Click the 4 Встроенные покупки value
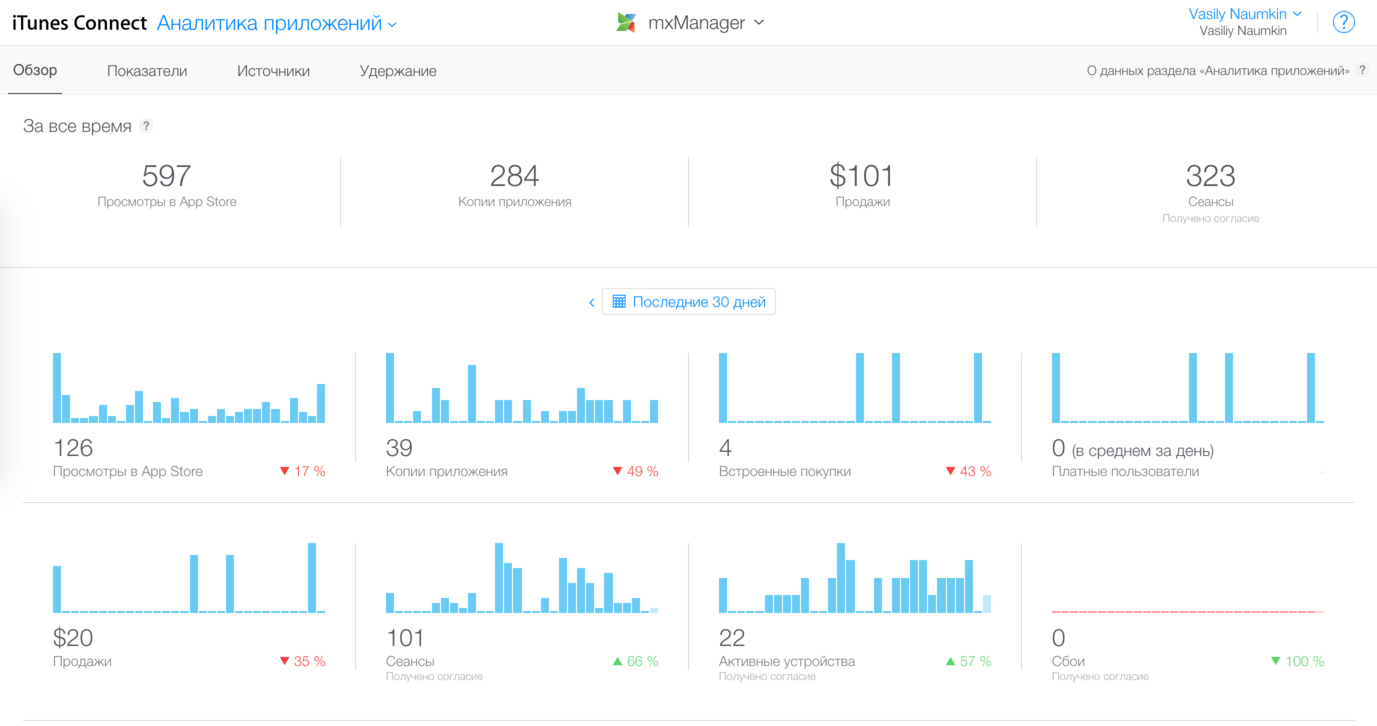 click(725, 448)
